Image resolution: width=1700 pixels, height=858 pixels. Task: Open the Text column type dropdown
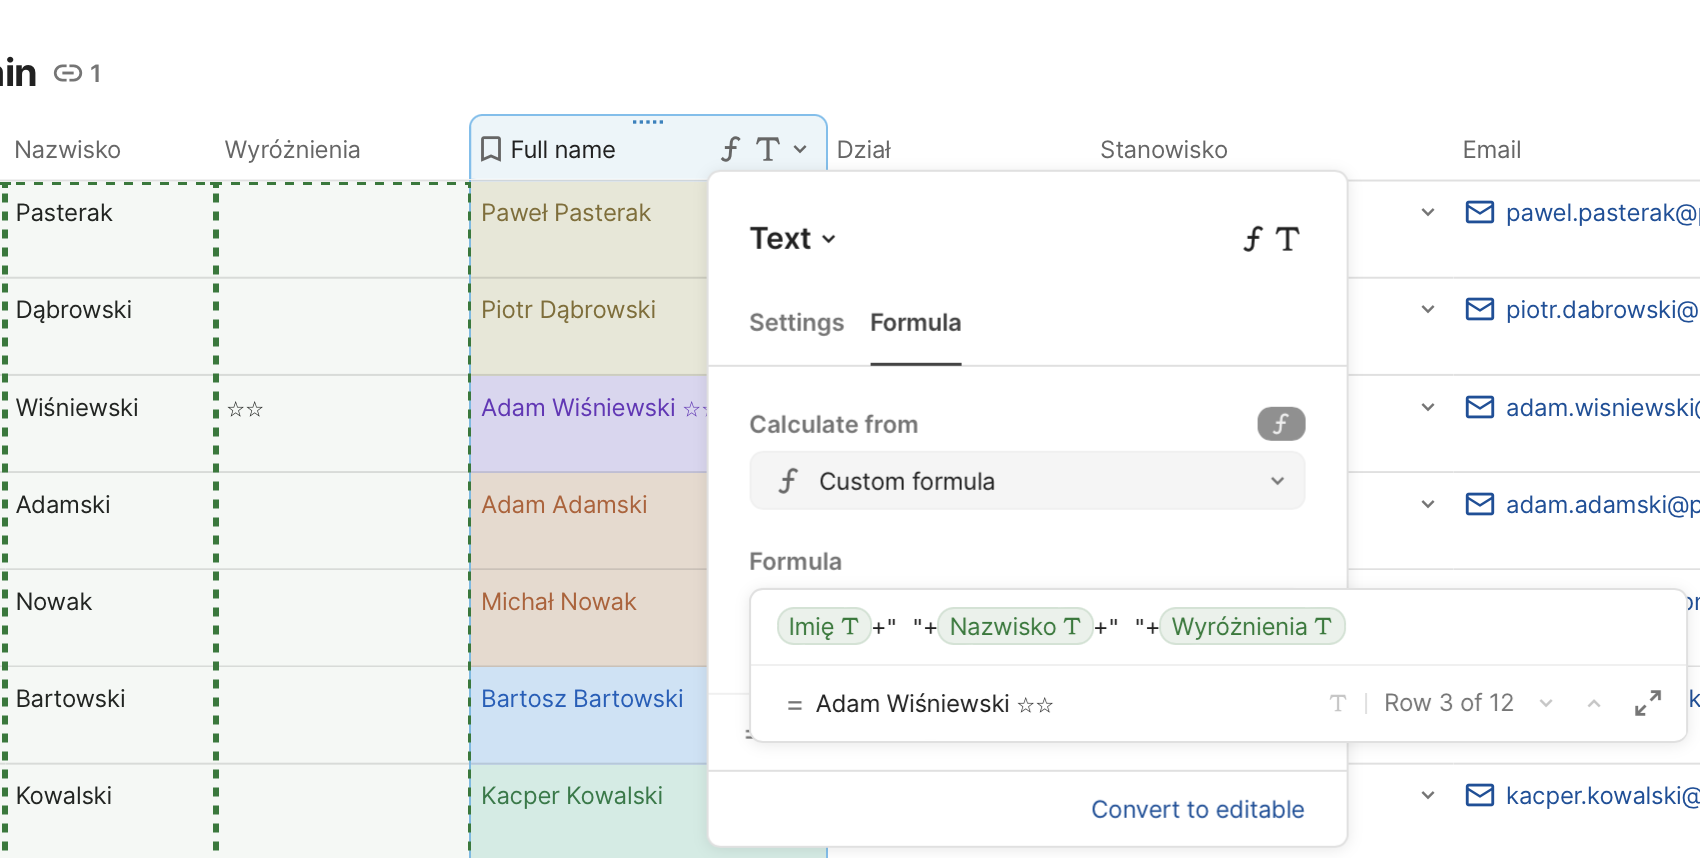tap(792, 239)
